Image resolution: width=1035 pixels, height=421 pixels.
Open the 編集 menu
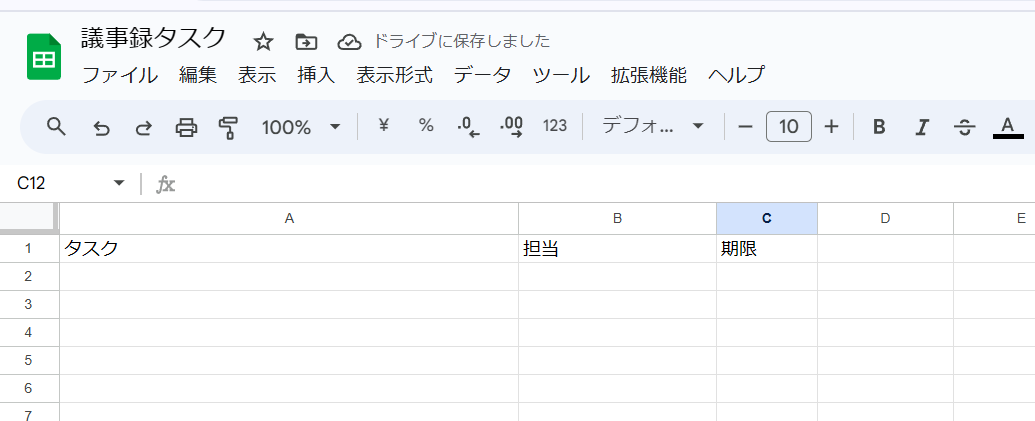[x=198, y=75]
